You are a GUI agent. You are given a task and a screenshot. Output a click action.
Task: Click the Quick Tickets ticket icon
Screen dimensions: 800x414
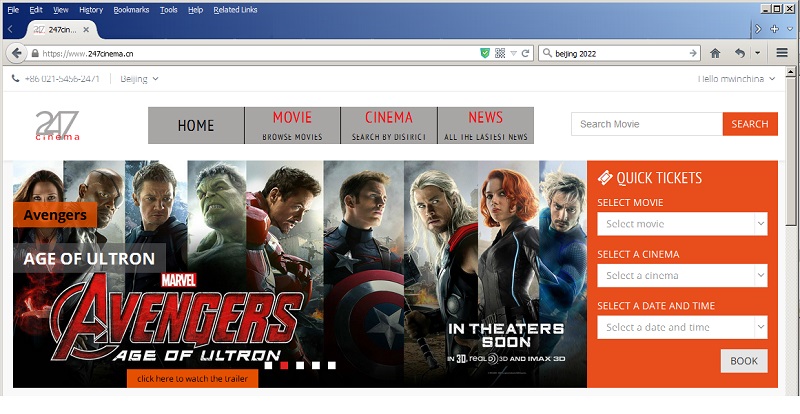tap(605, 178)
